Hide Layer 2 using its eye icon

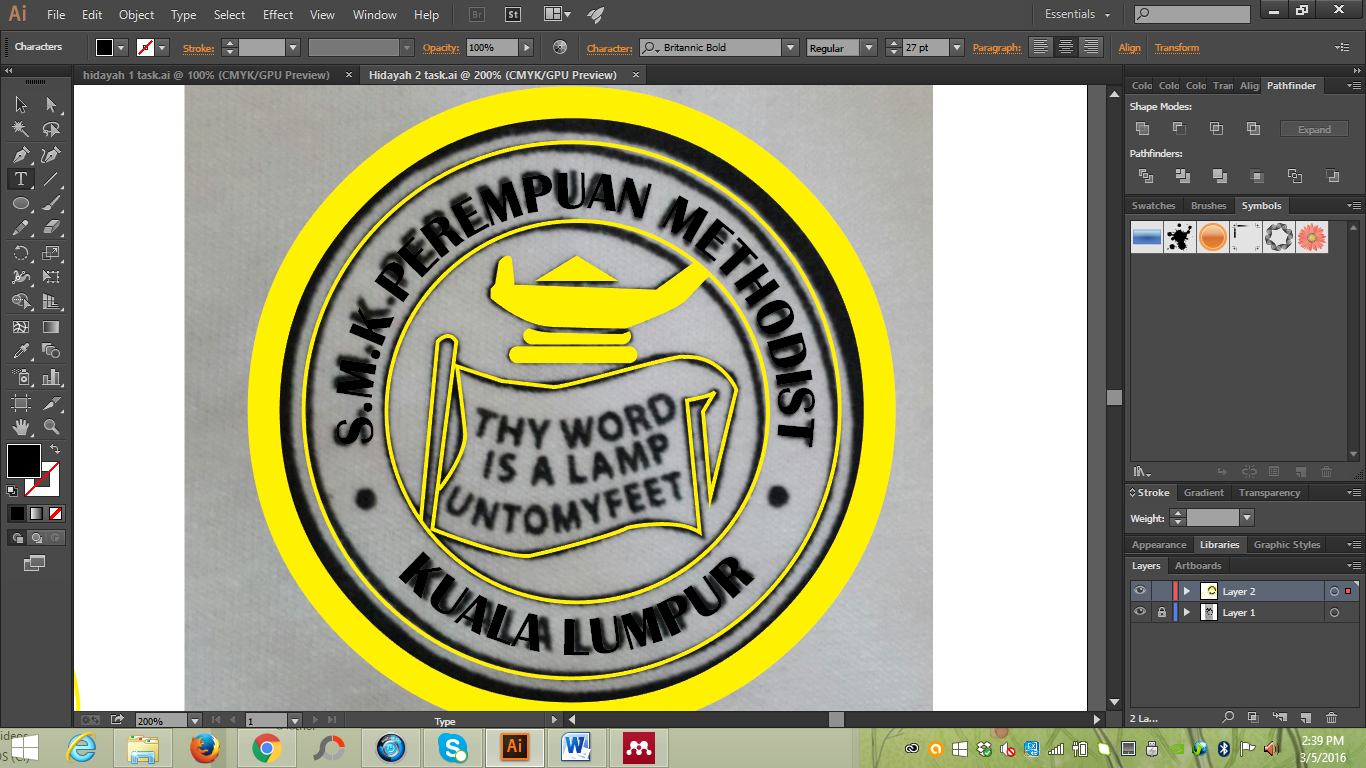[x=1140, y=591]
